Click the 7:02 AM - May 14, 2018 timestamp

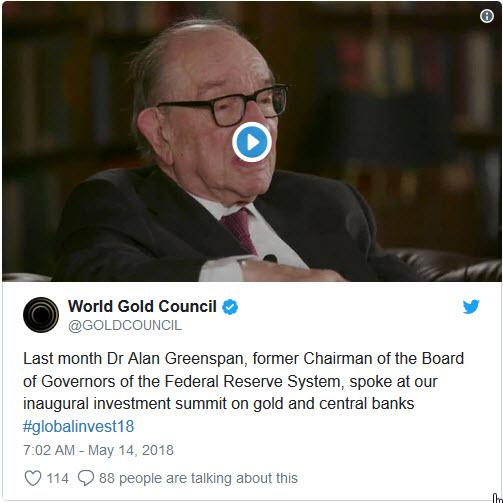98,450
